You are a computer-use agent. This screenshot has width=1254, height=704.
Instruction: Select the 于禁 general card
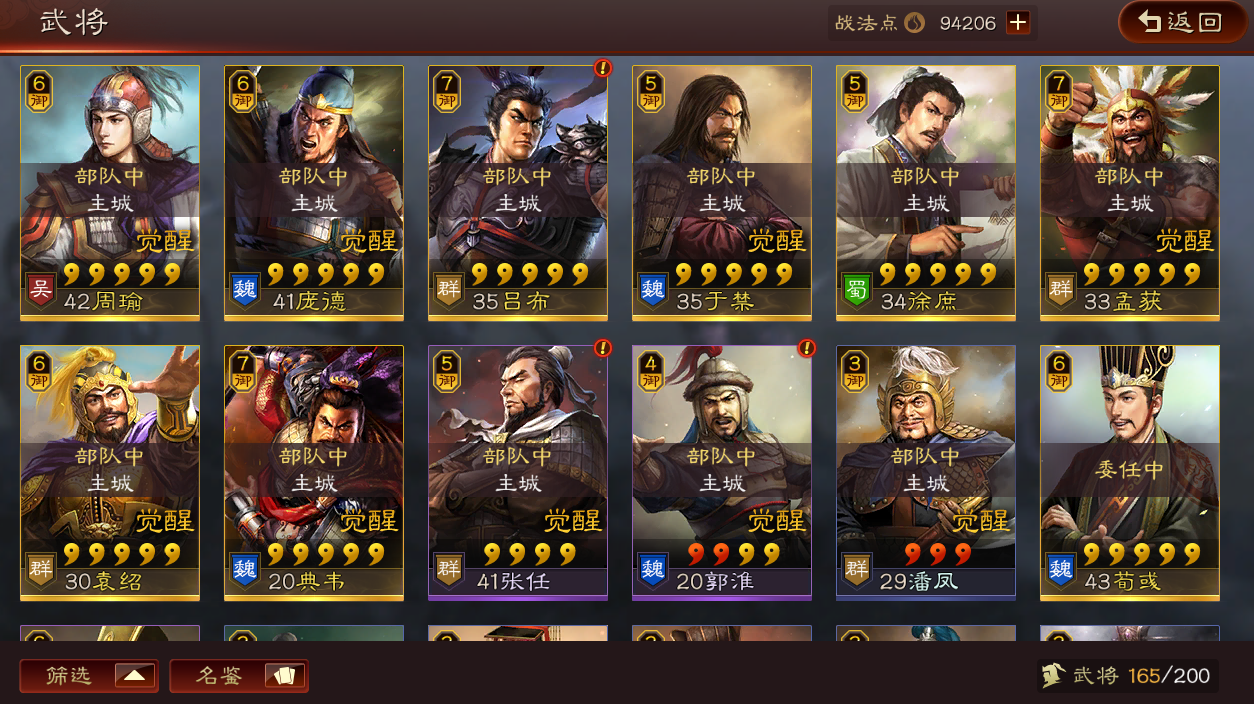[722, 193]
